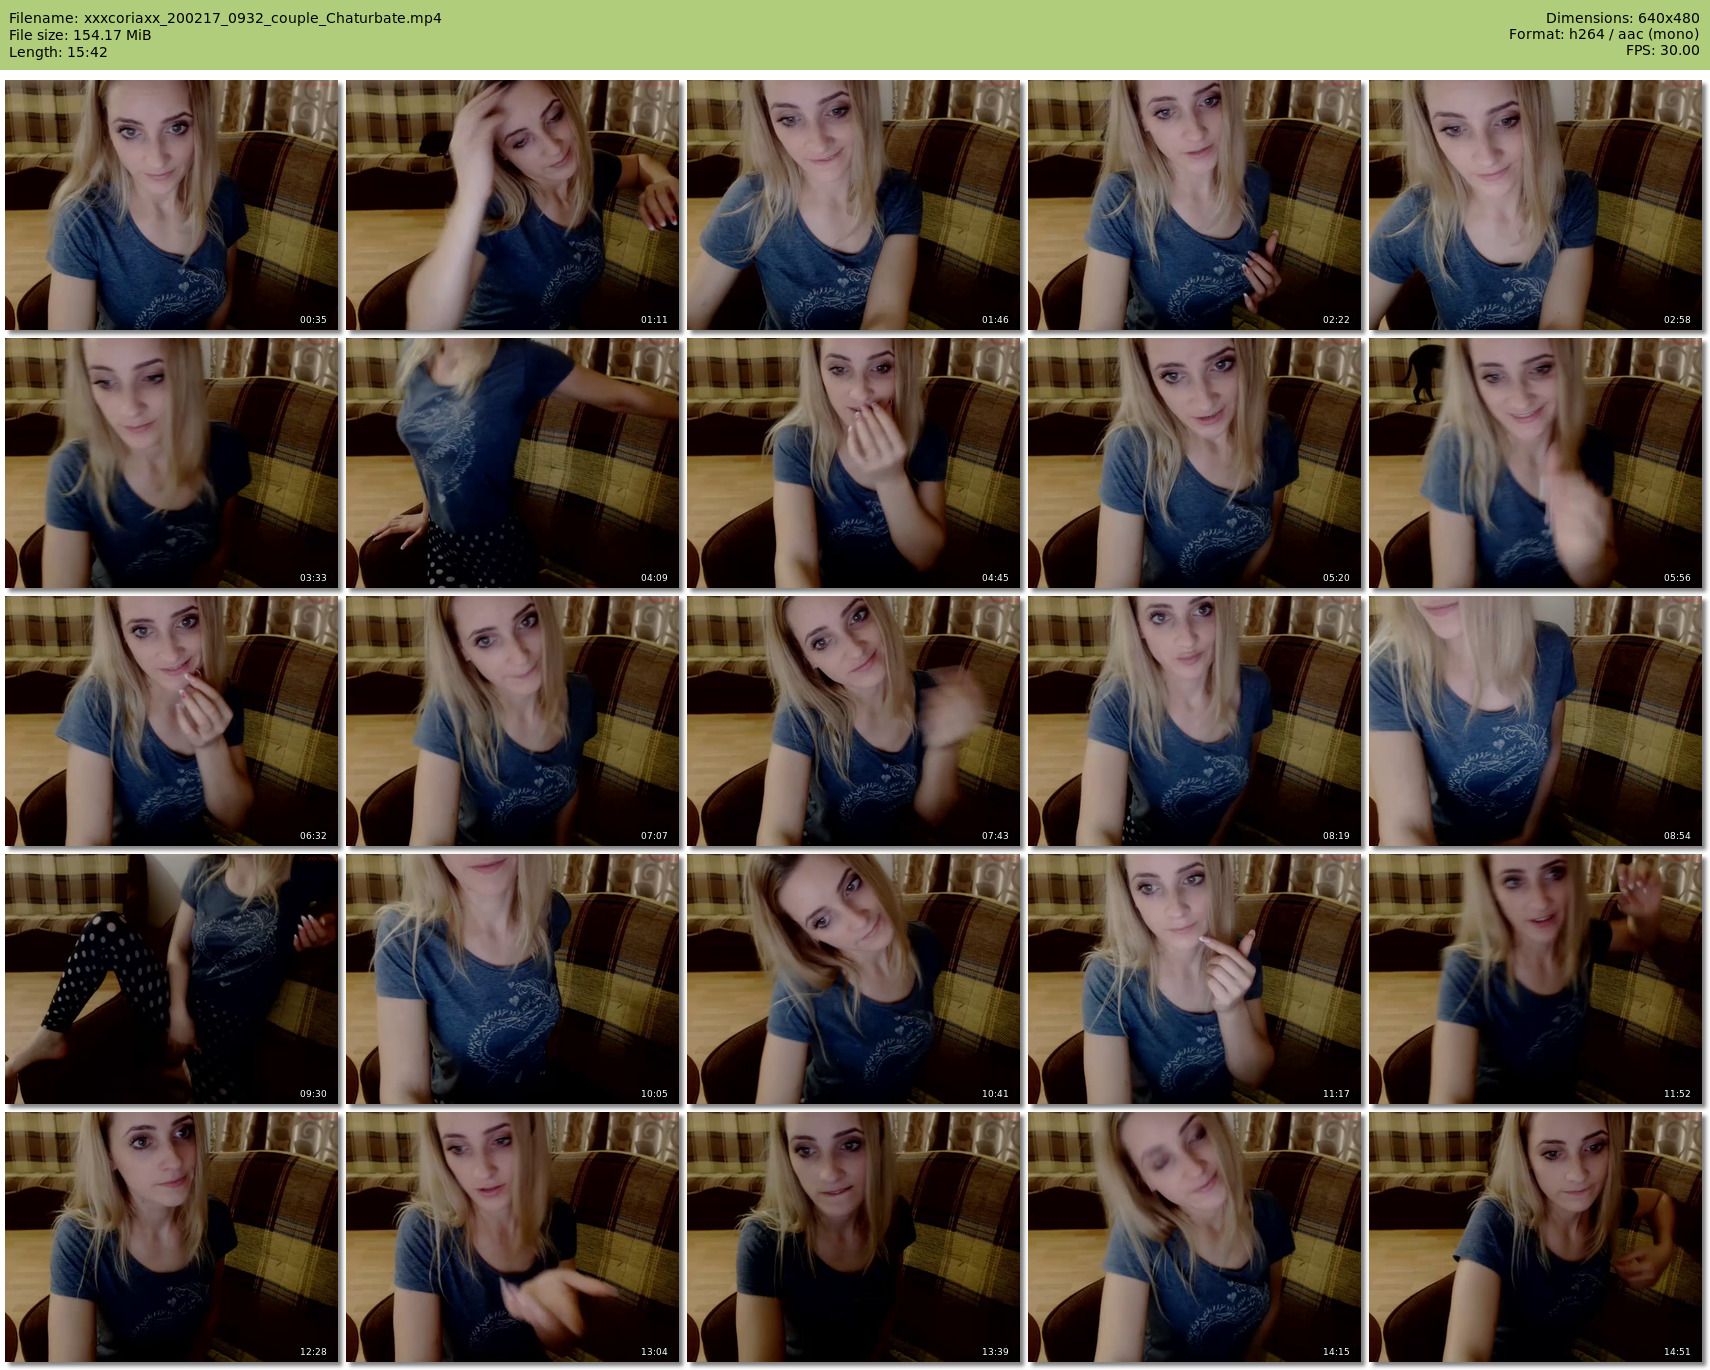Open the last thumbnail, stamped 14:51
The image size is (1710, 1370).
tap(1536, 1237)
